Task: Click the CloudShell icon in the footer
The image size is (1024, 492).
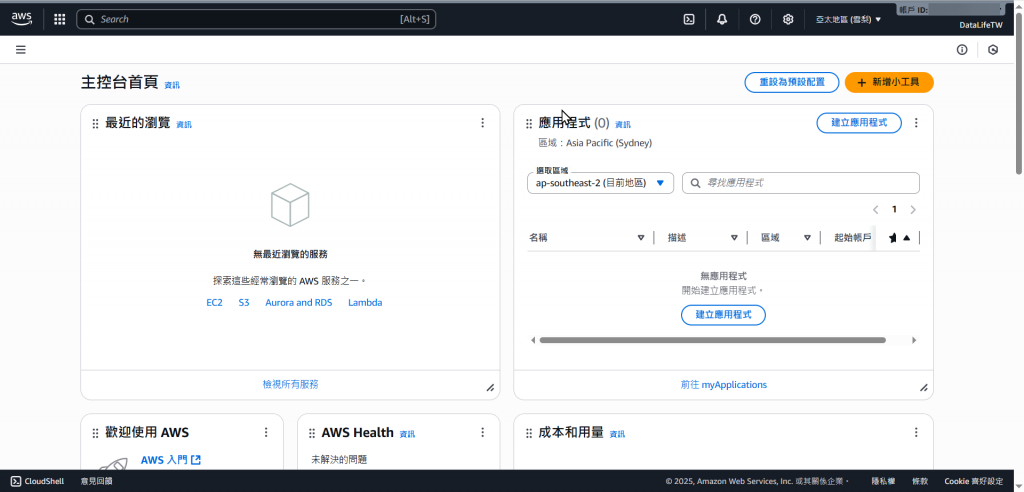Action: (16, 482)
